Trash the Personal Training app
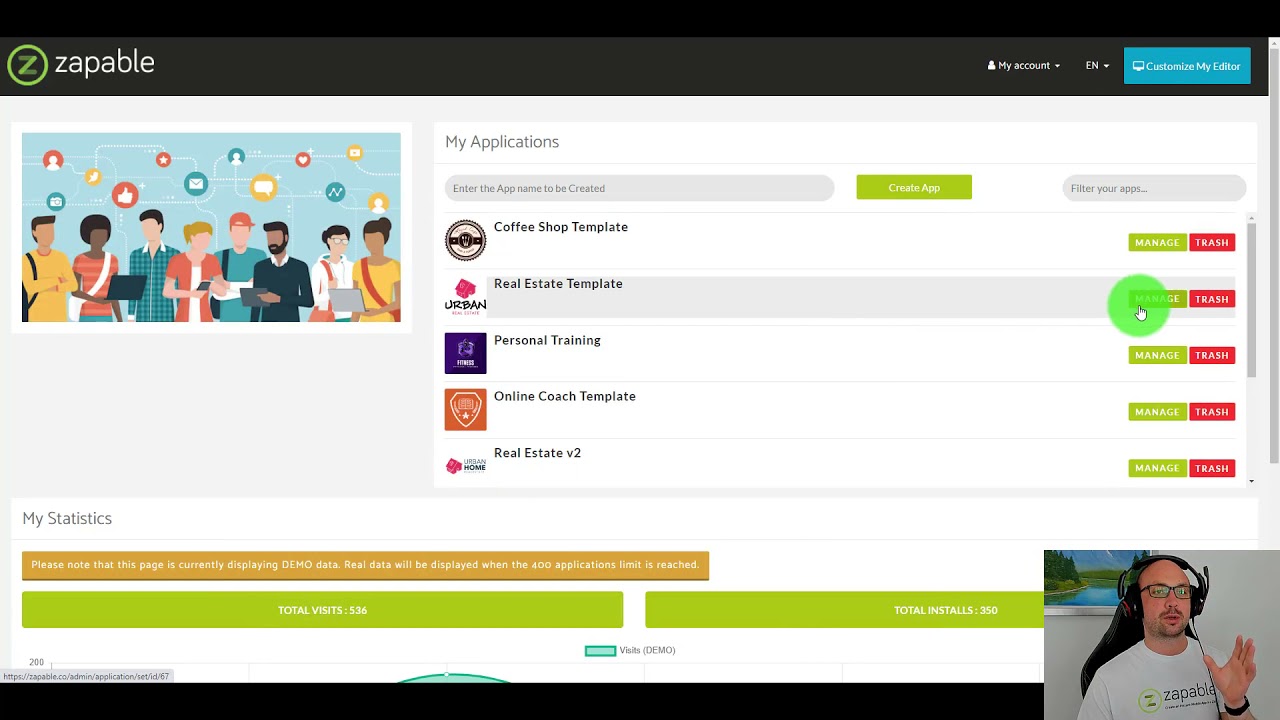 coord(1211,355)
